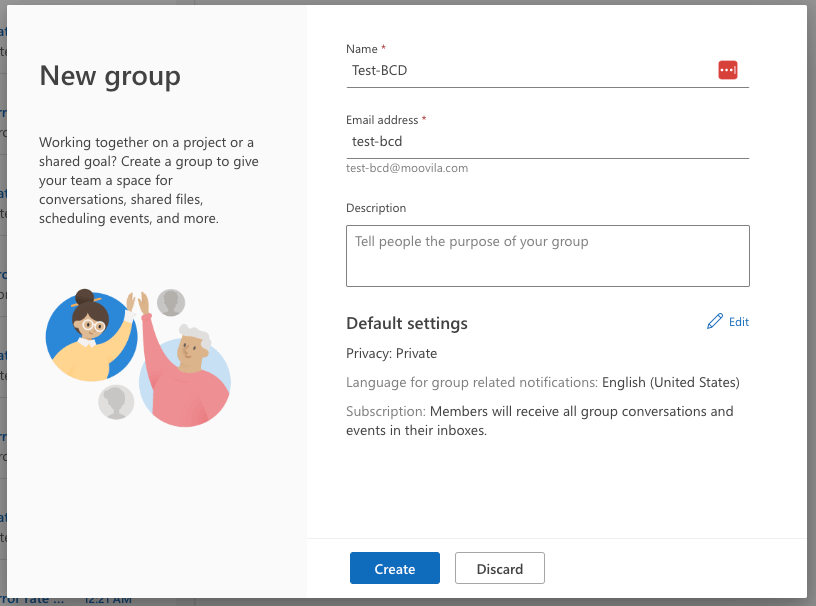Click into the Description text box
The image size is (816, 606).
point(547,256)
